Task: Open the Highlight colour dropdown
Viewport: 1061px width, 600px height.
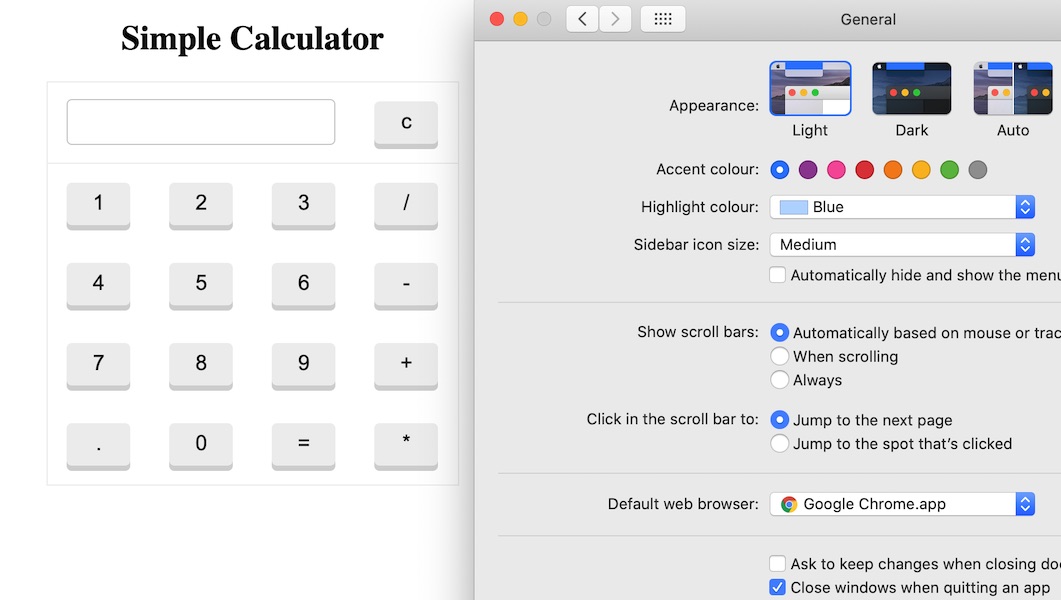Action: click(902, 207)
